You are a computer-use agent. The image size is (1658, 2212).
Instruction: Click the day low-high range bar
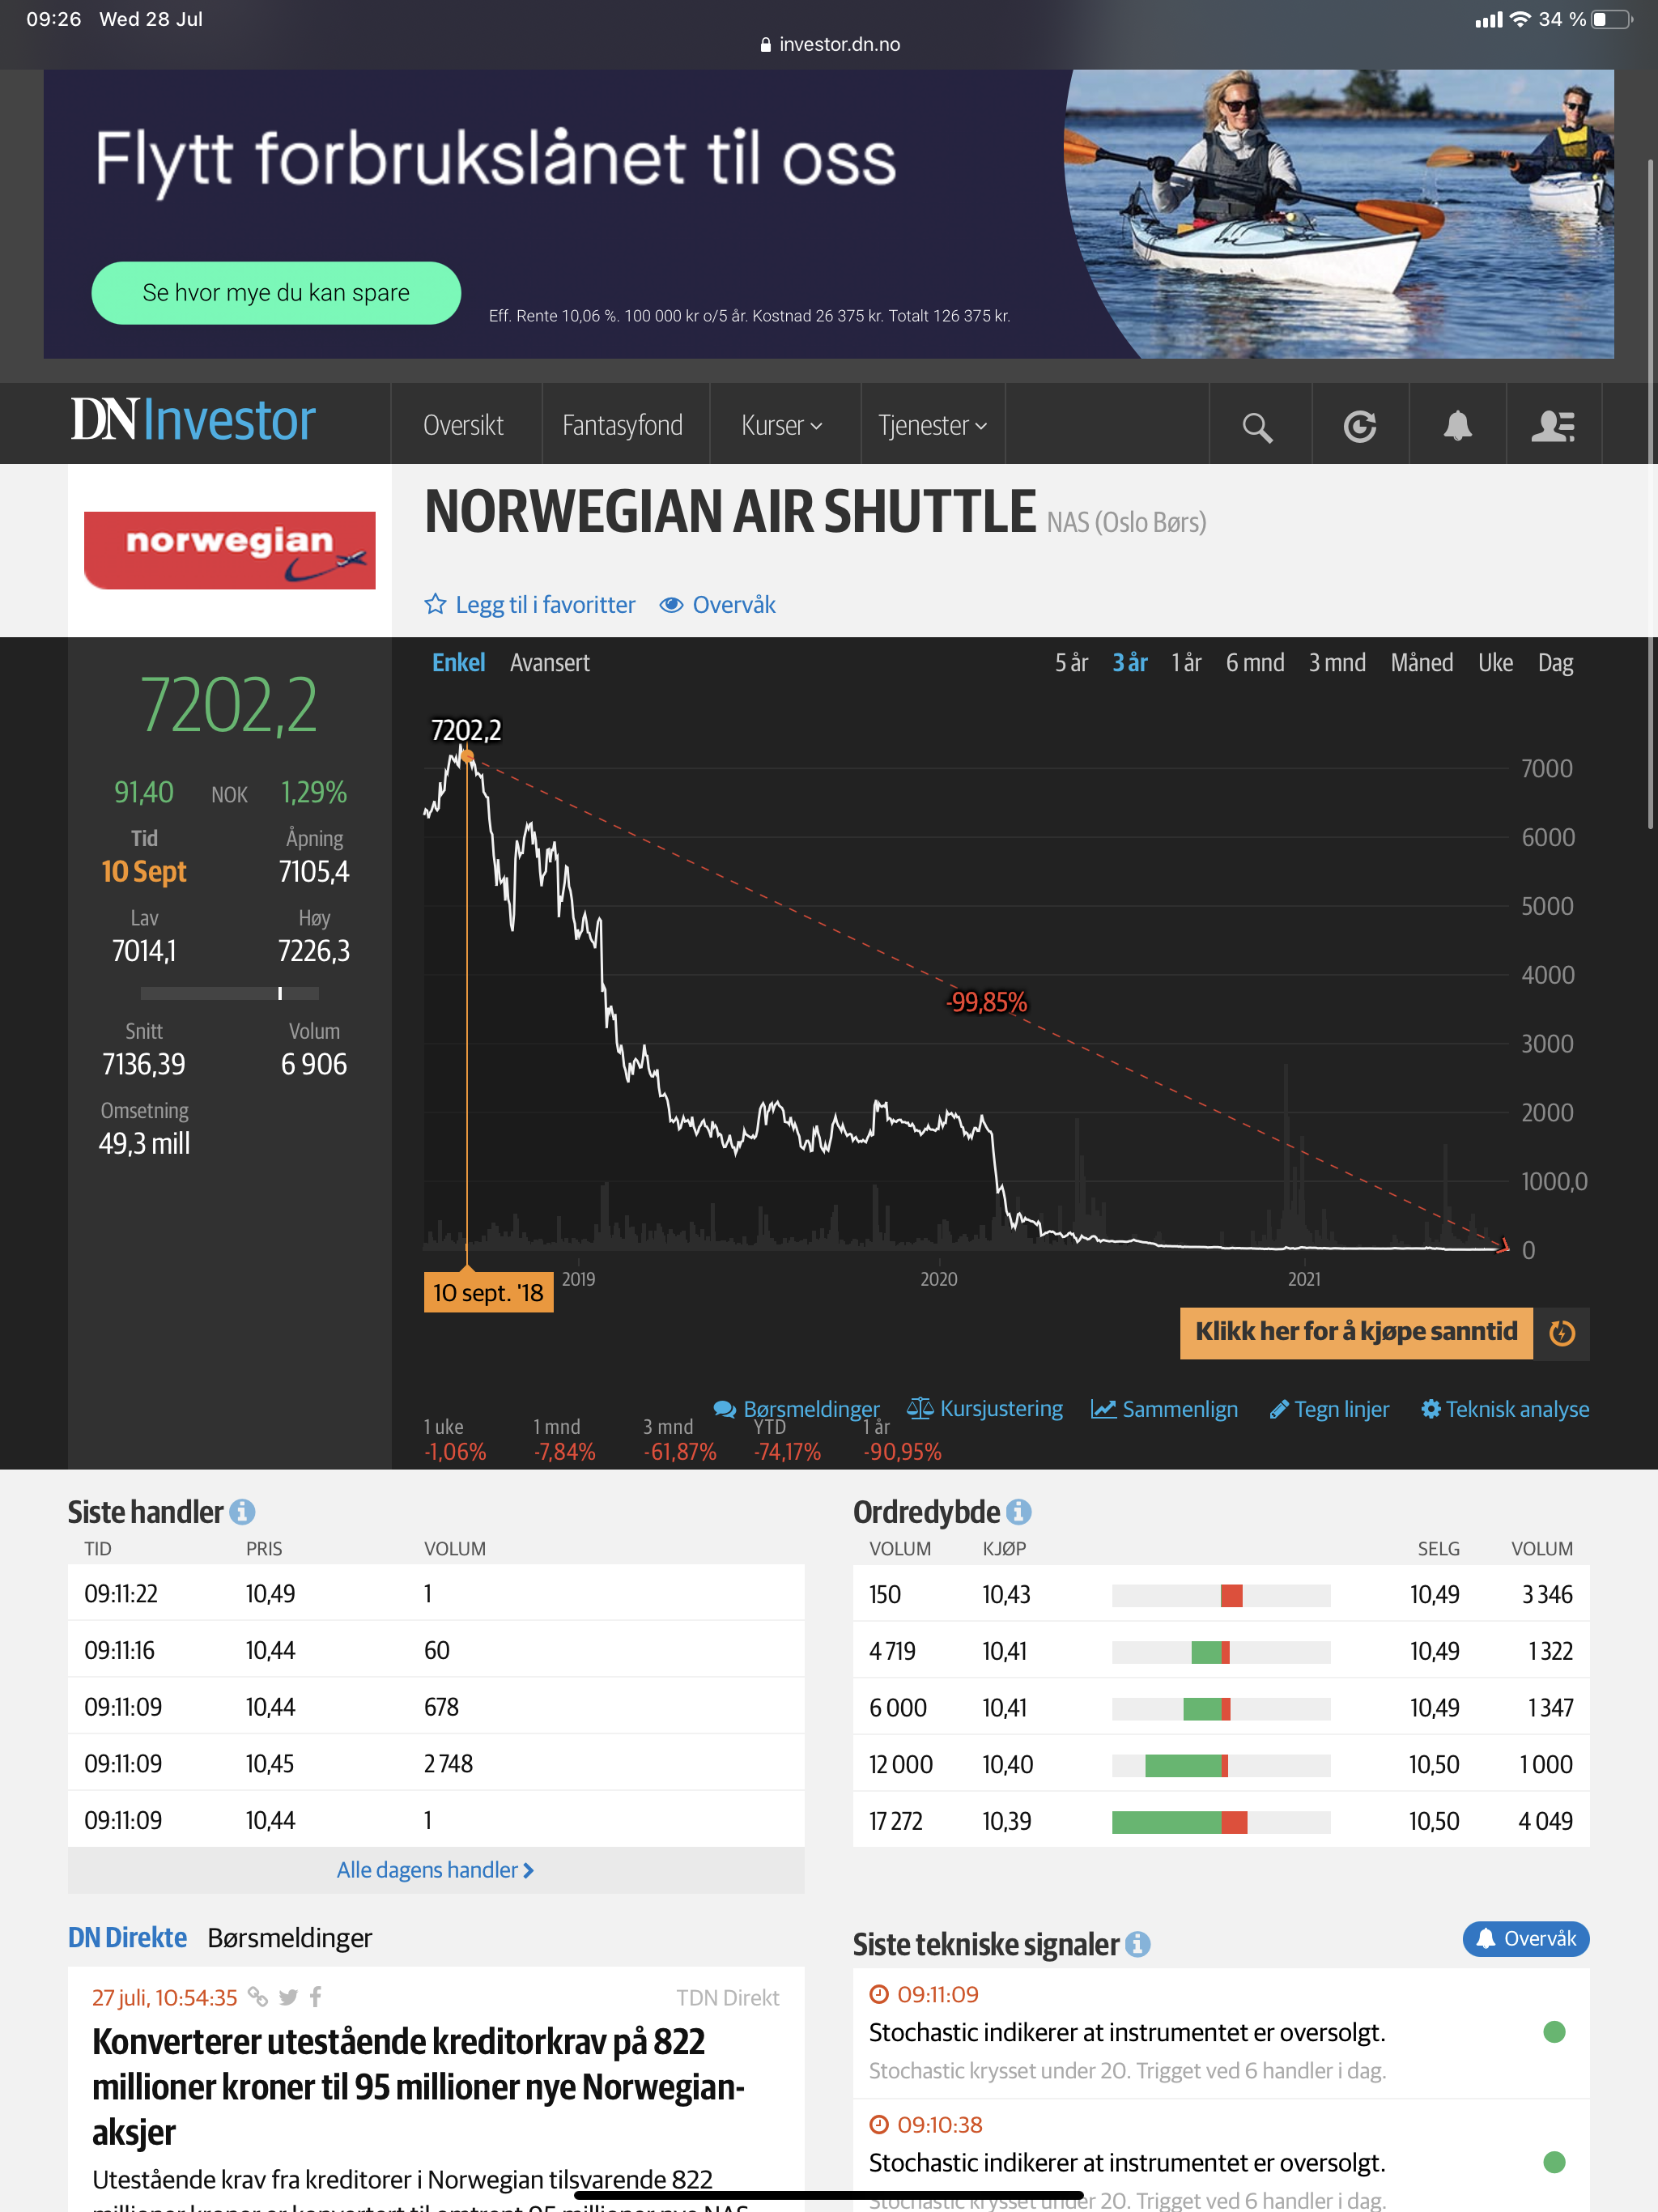(x=229, y=993)
